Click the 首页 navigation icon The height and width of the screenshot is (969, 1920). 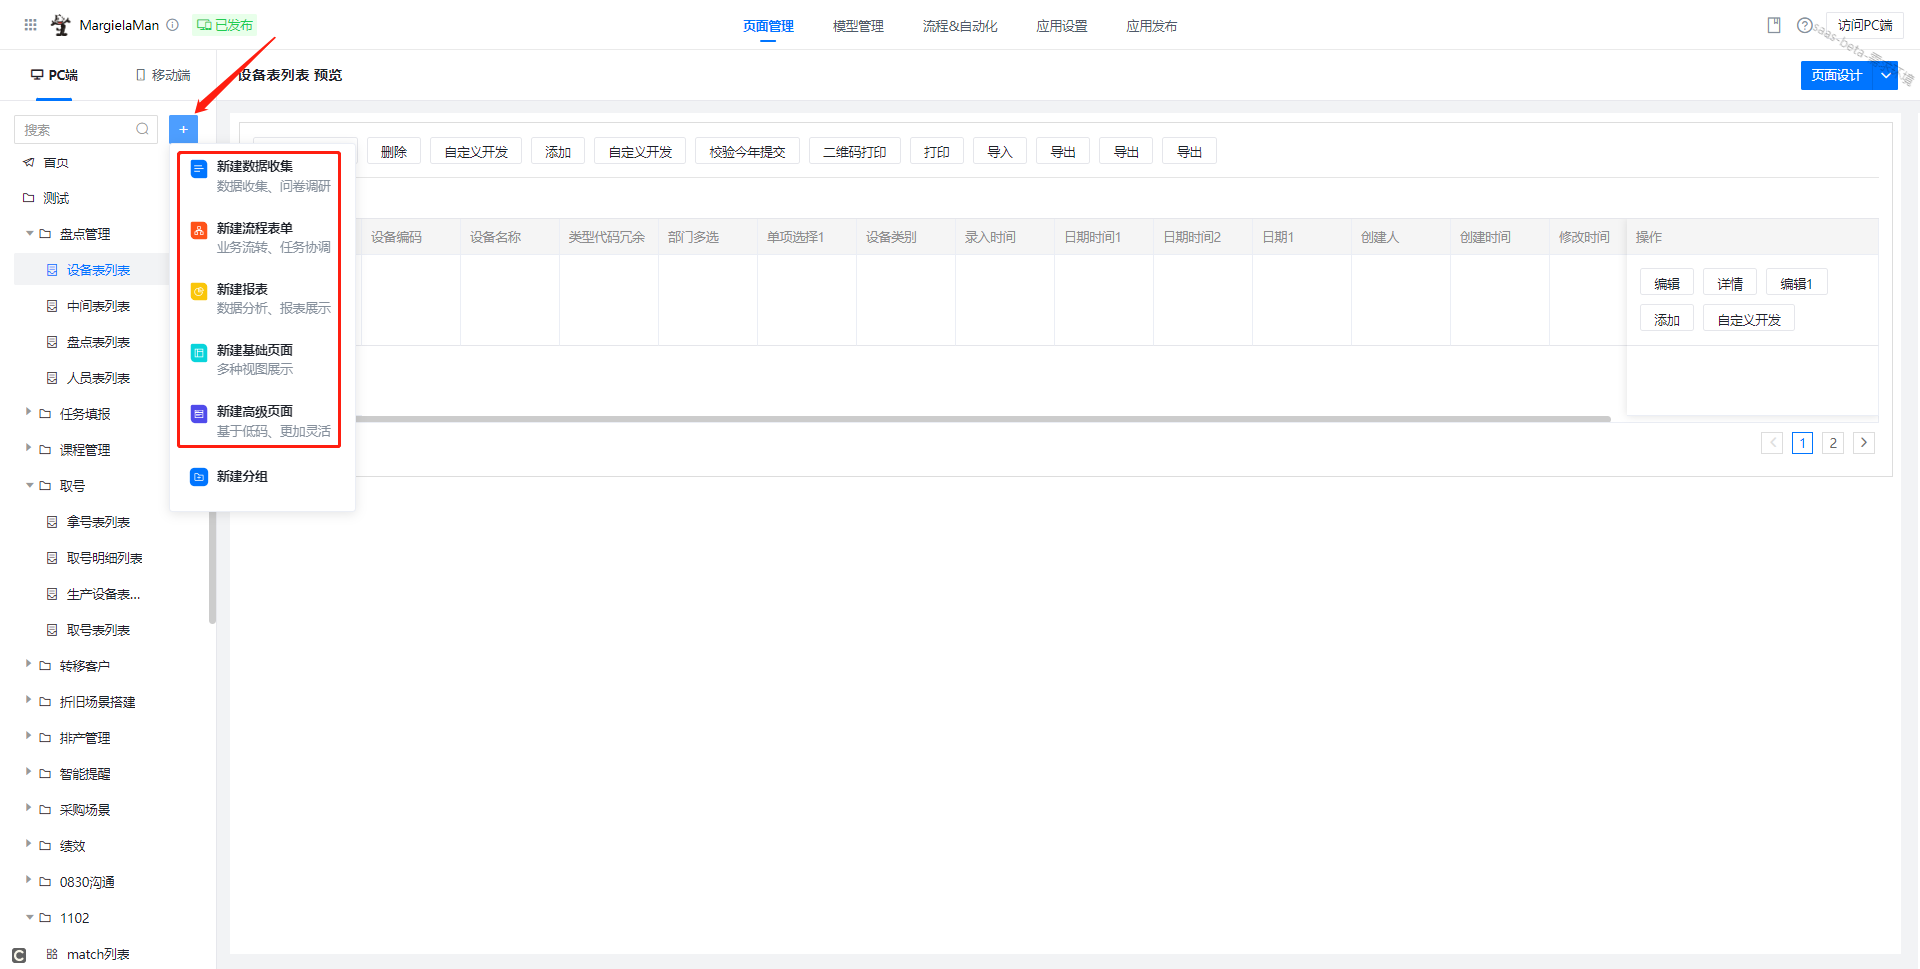[29, 162]
